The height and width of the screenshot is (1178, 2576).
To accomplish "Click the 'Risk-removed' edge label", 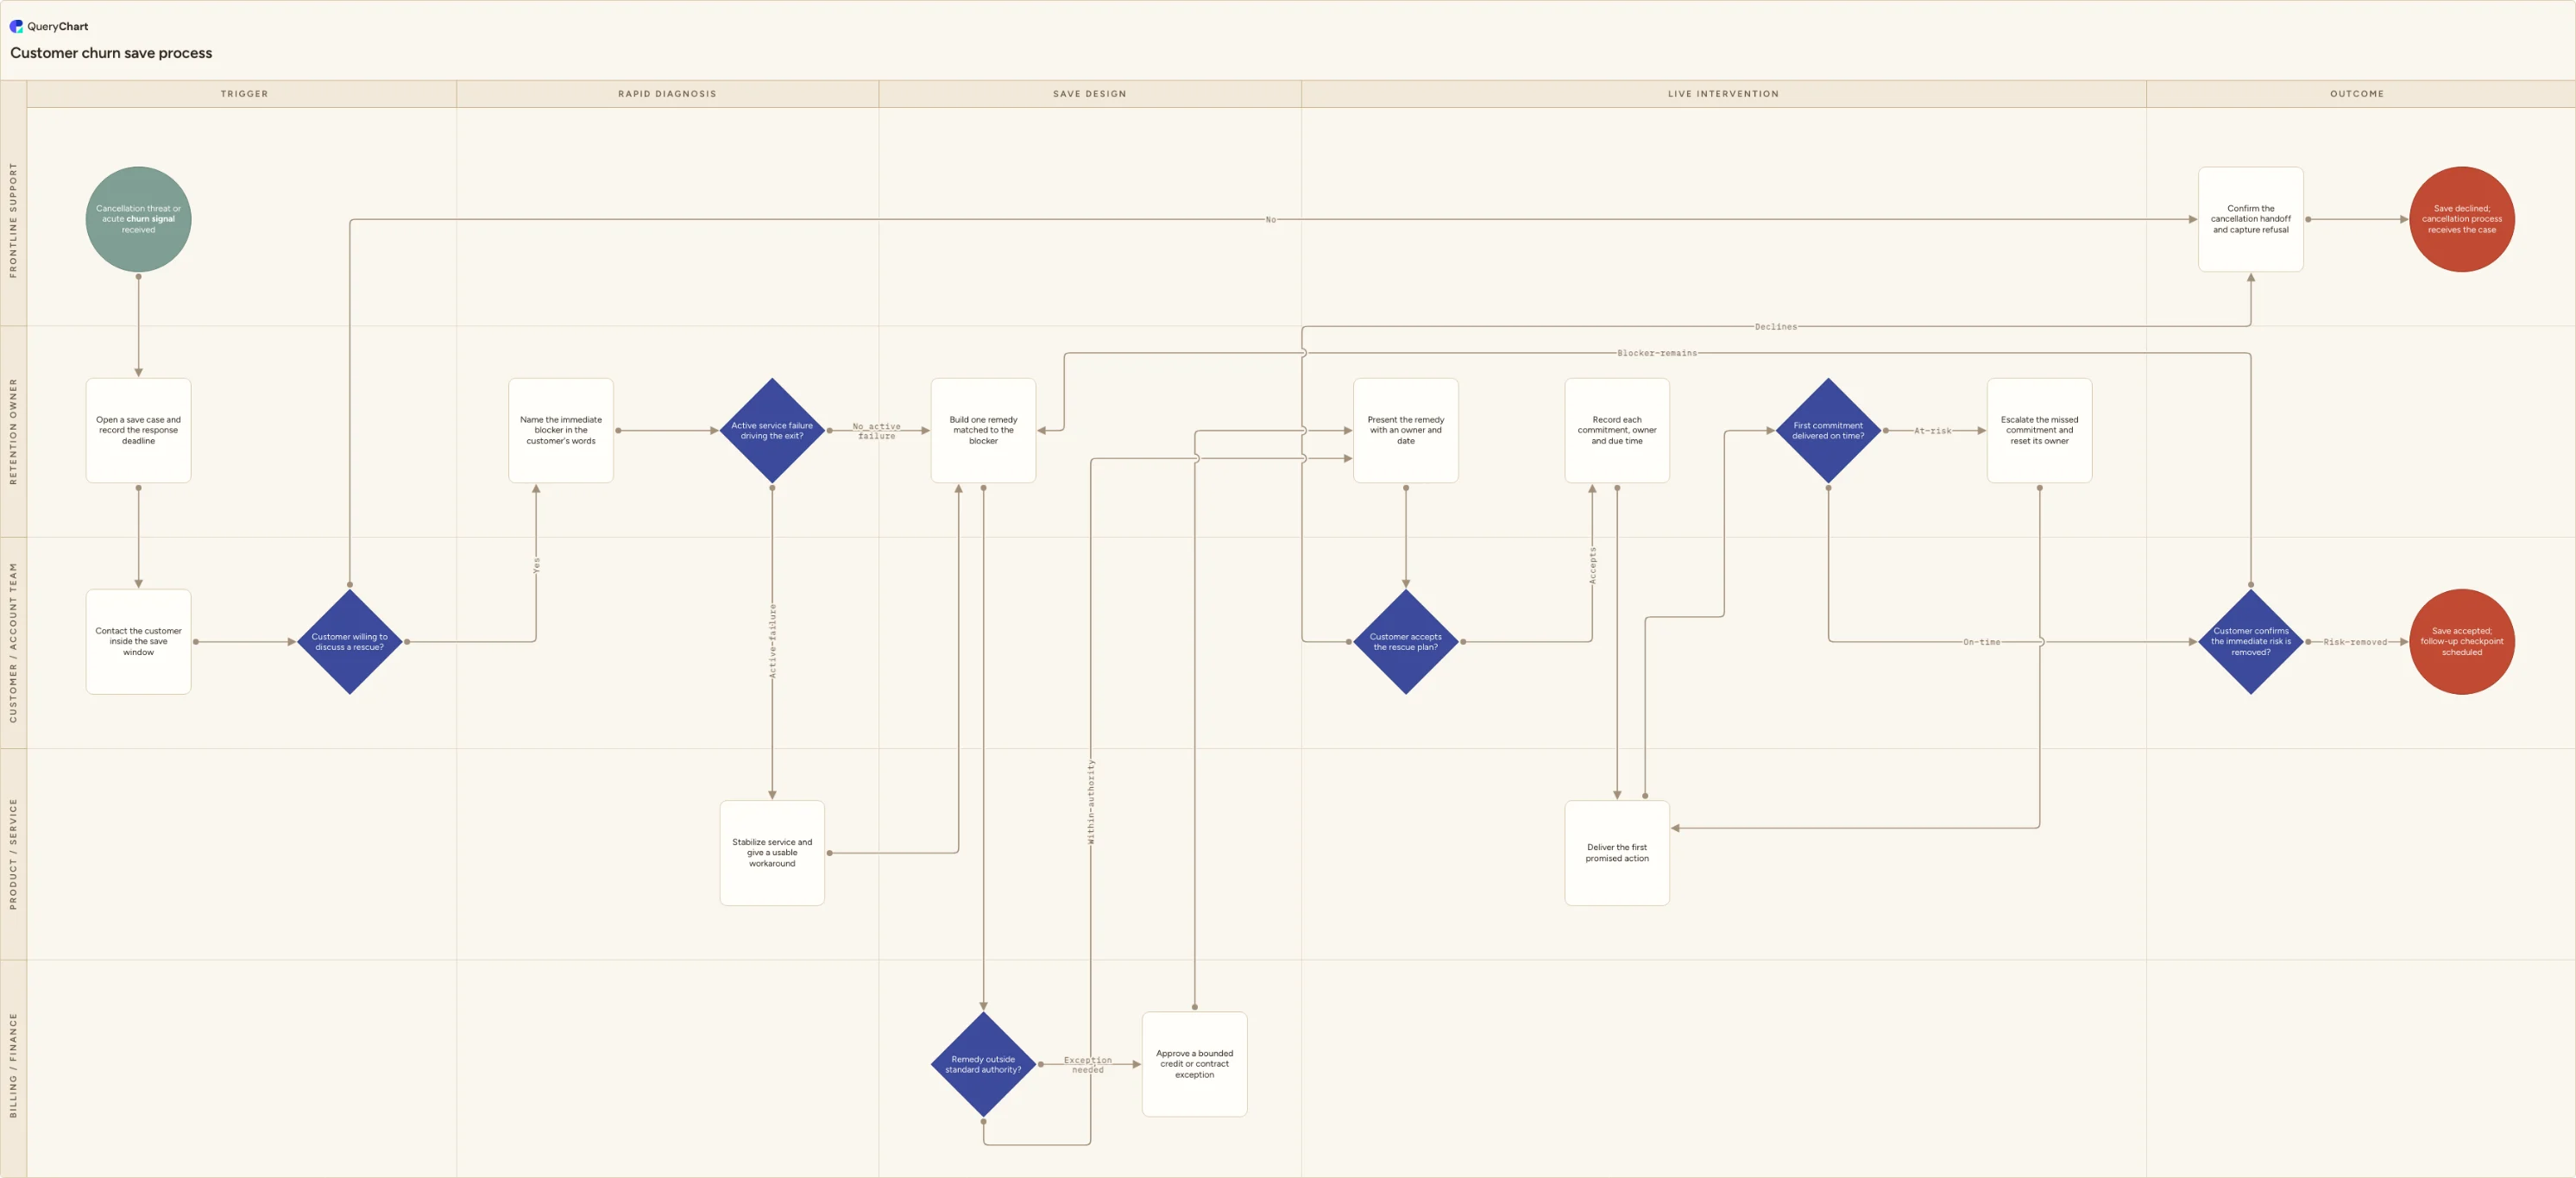I will point(2354,642).
